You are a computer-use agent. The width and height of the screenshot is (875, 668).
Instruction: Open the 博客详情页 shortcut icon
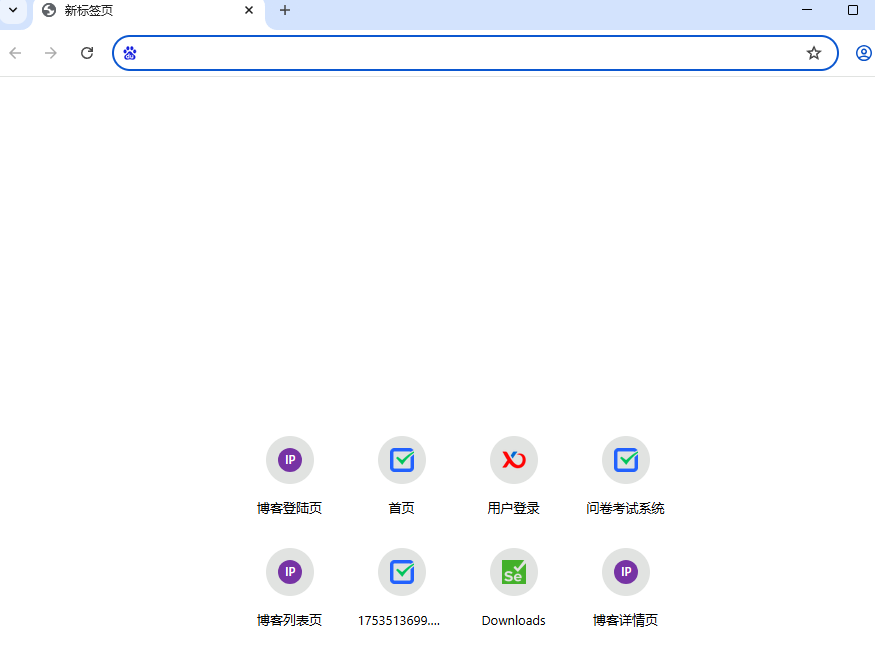[626, 572]
